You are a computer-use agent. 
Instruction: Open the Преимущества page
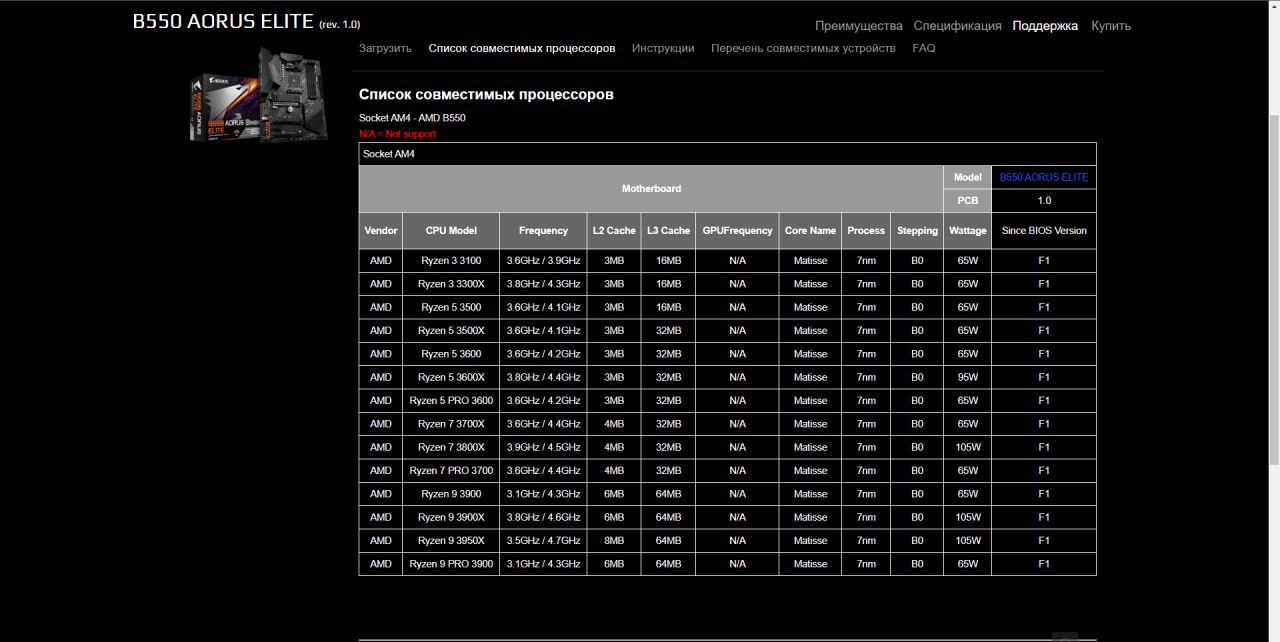[858, 26]
